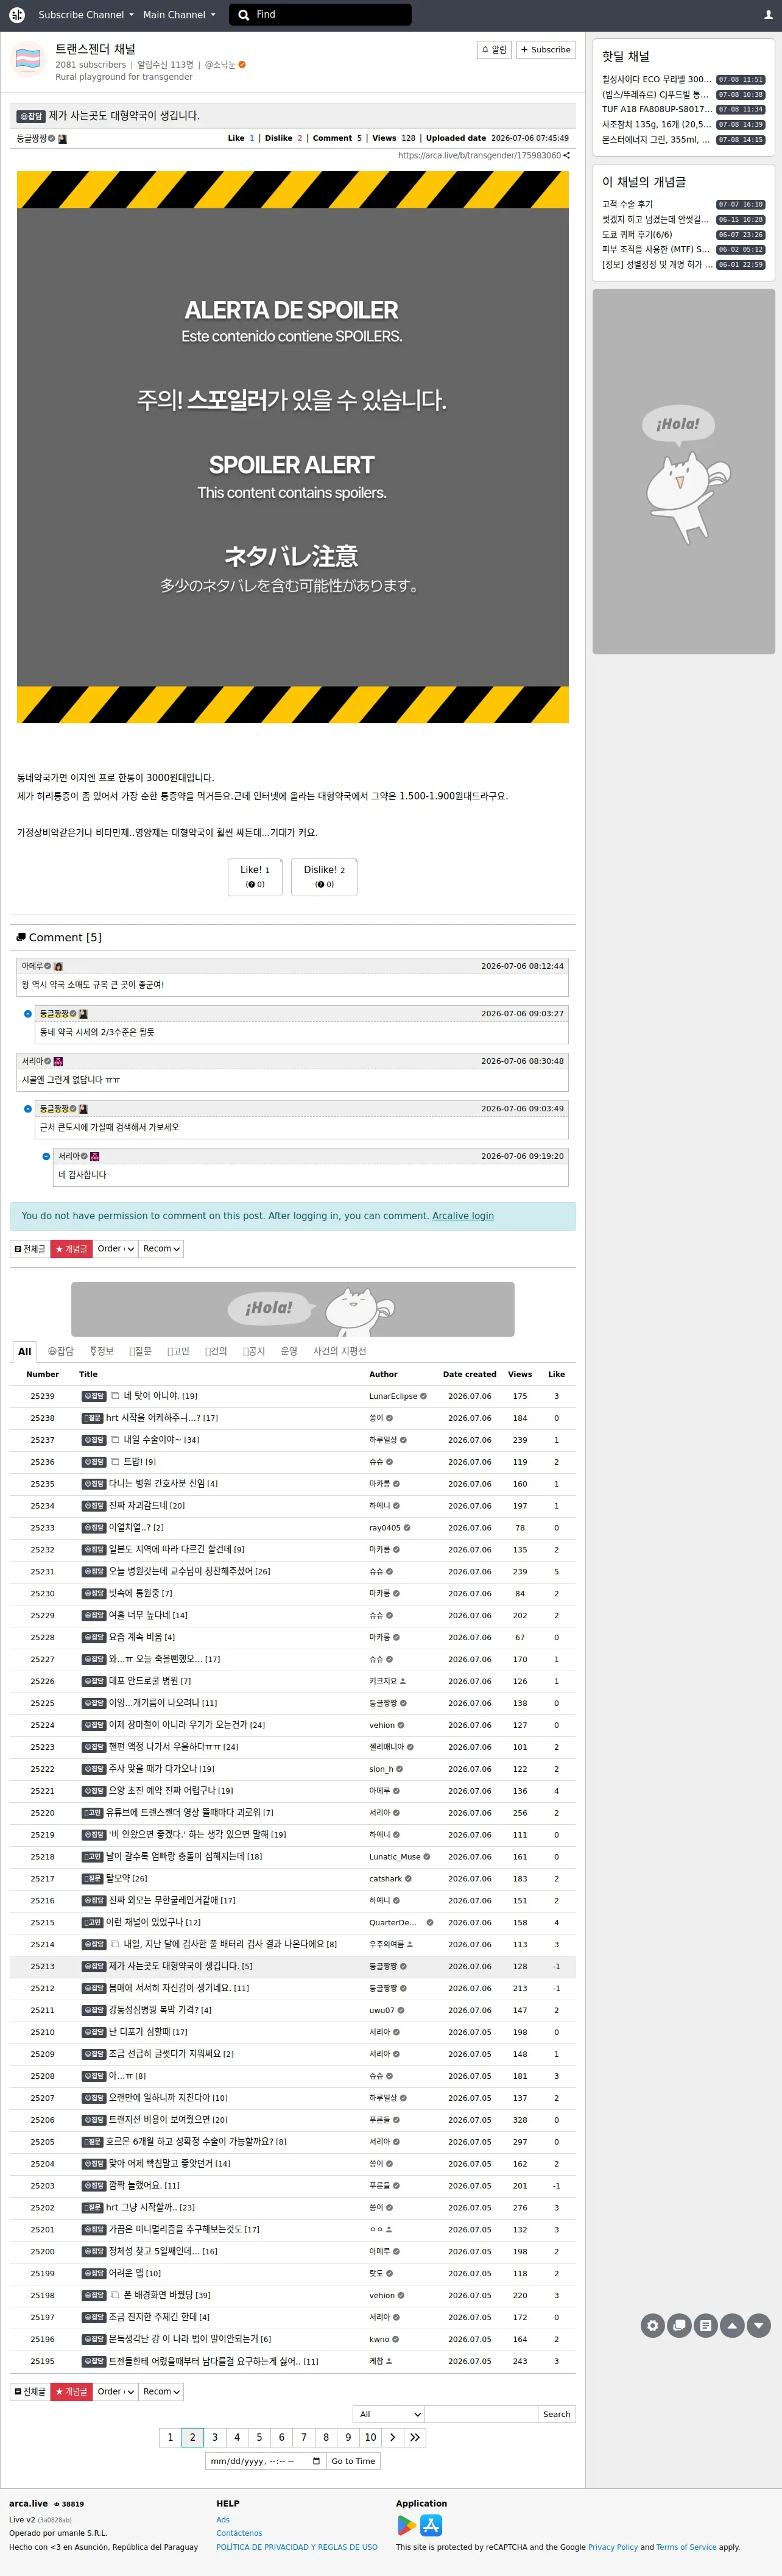Viewport: 782px width, 2576px height.
Task: Click the image icon on post 25198
Action: pos(115,2295)
